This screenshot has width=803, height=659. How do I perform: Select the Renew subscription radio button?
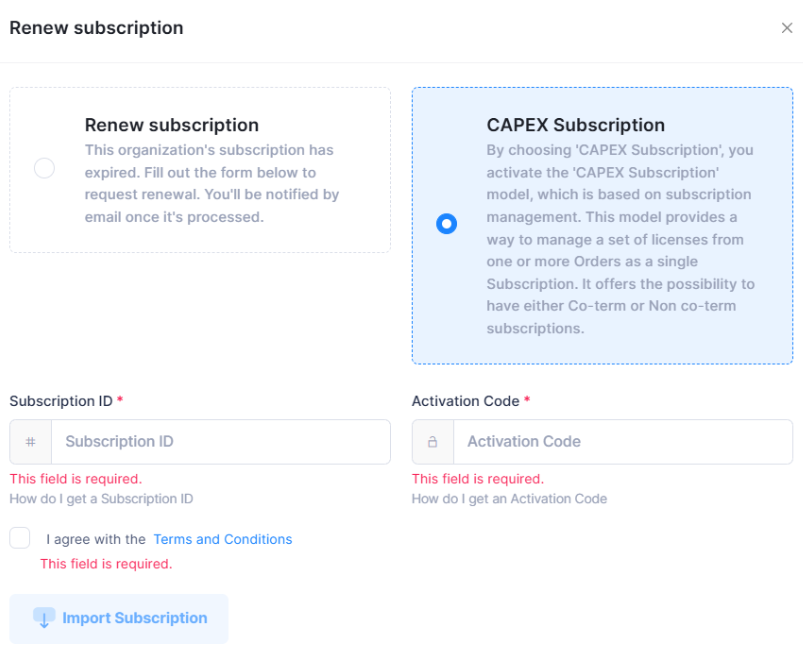pyautogui.click(x=44, y=168)
